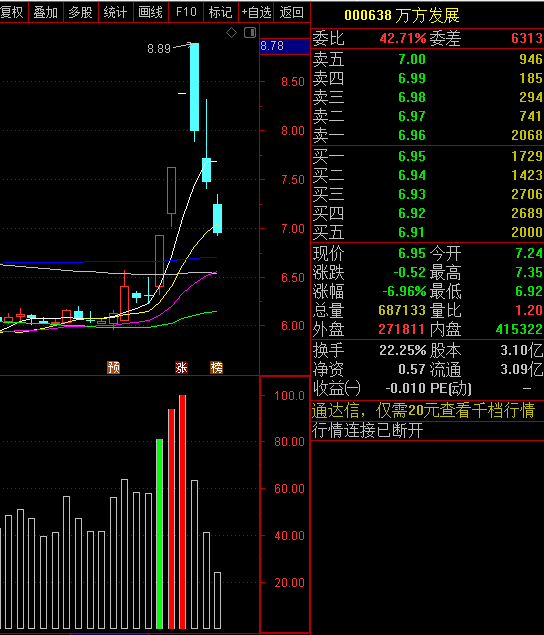544x635 pixels.
Task: Select the 买五 6.91 order row
Action: pyautogui.click(x=427, y=232)
